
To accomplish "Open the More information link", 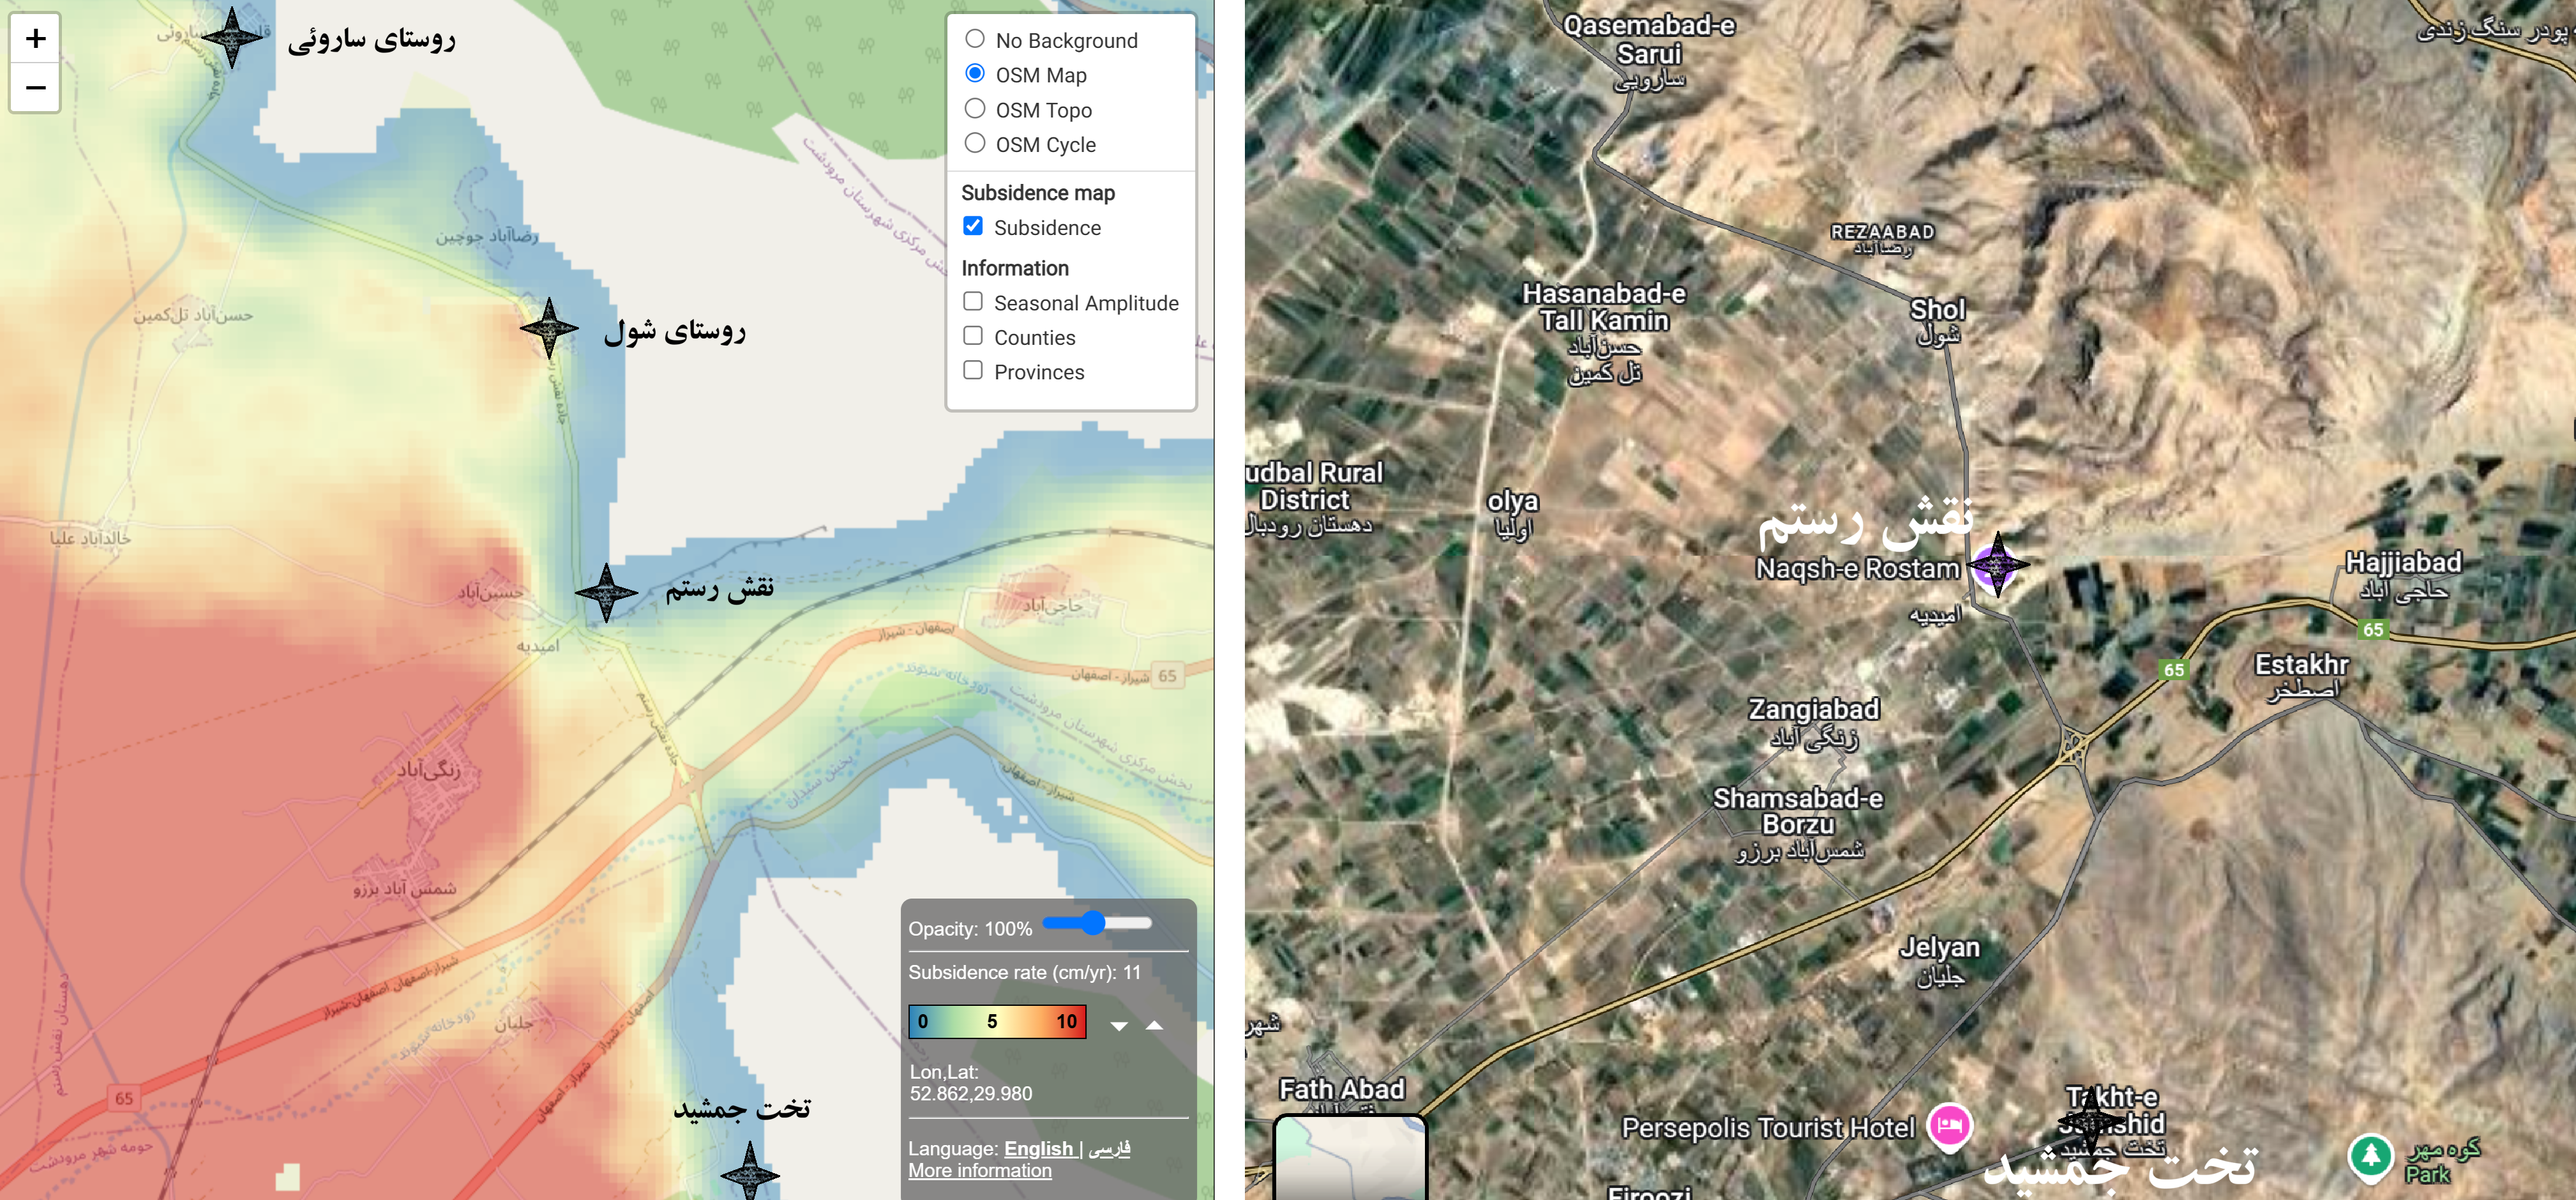I will tap(980, 1171).
